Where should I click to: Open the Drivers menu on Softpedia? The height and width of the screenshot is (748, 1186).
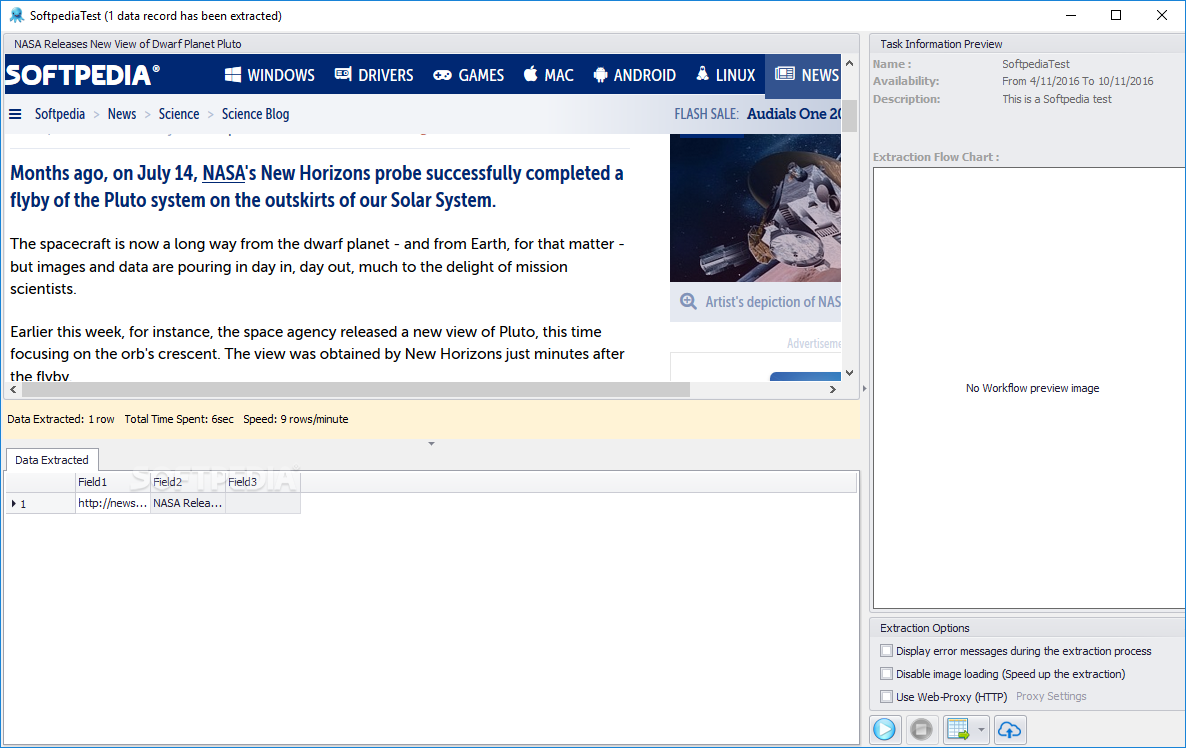(374, 75)
